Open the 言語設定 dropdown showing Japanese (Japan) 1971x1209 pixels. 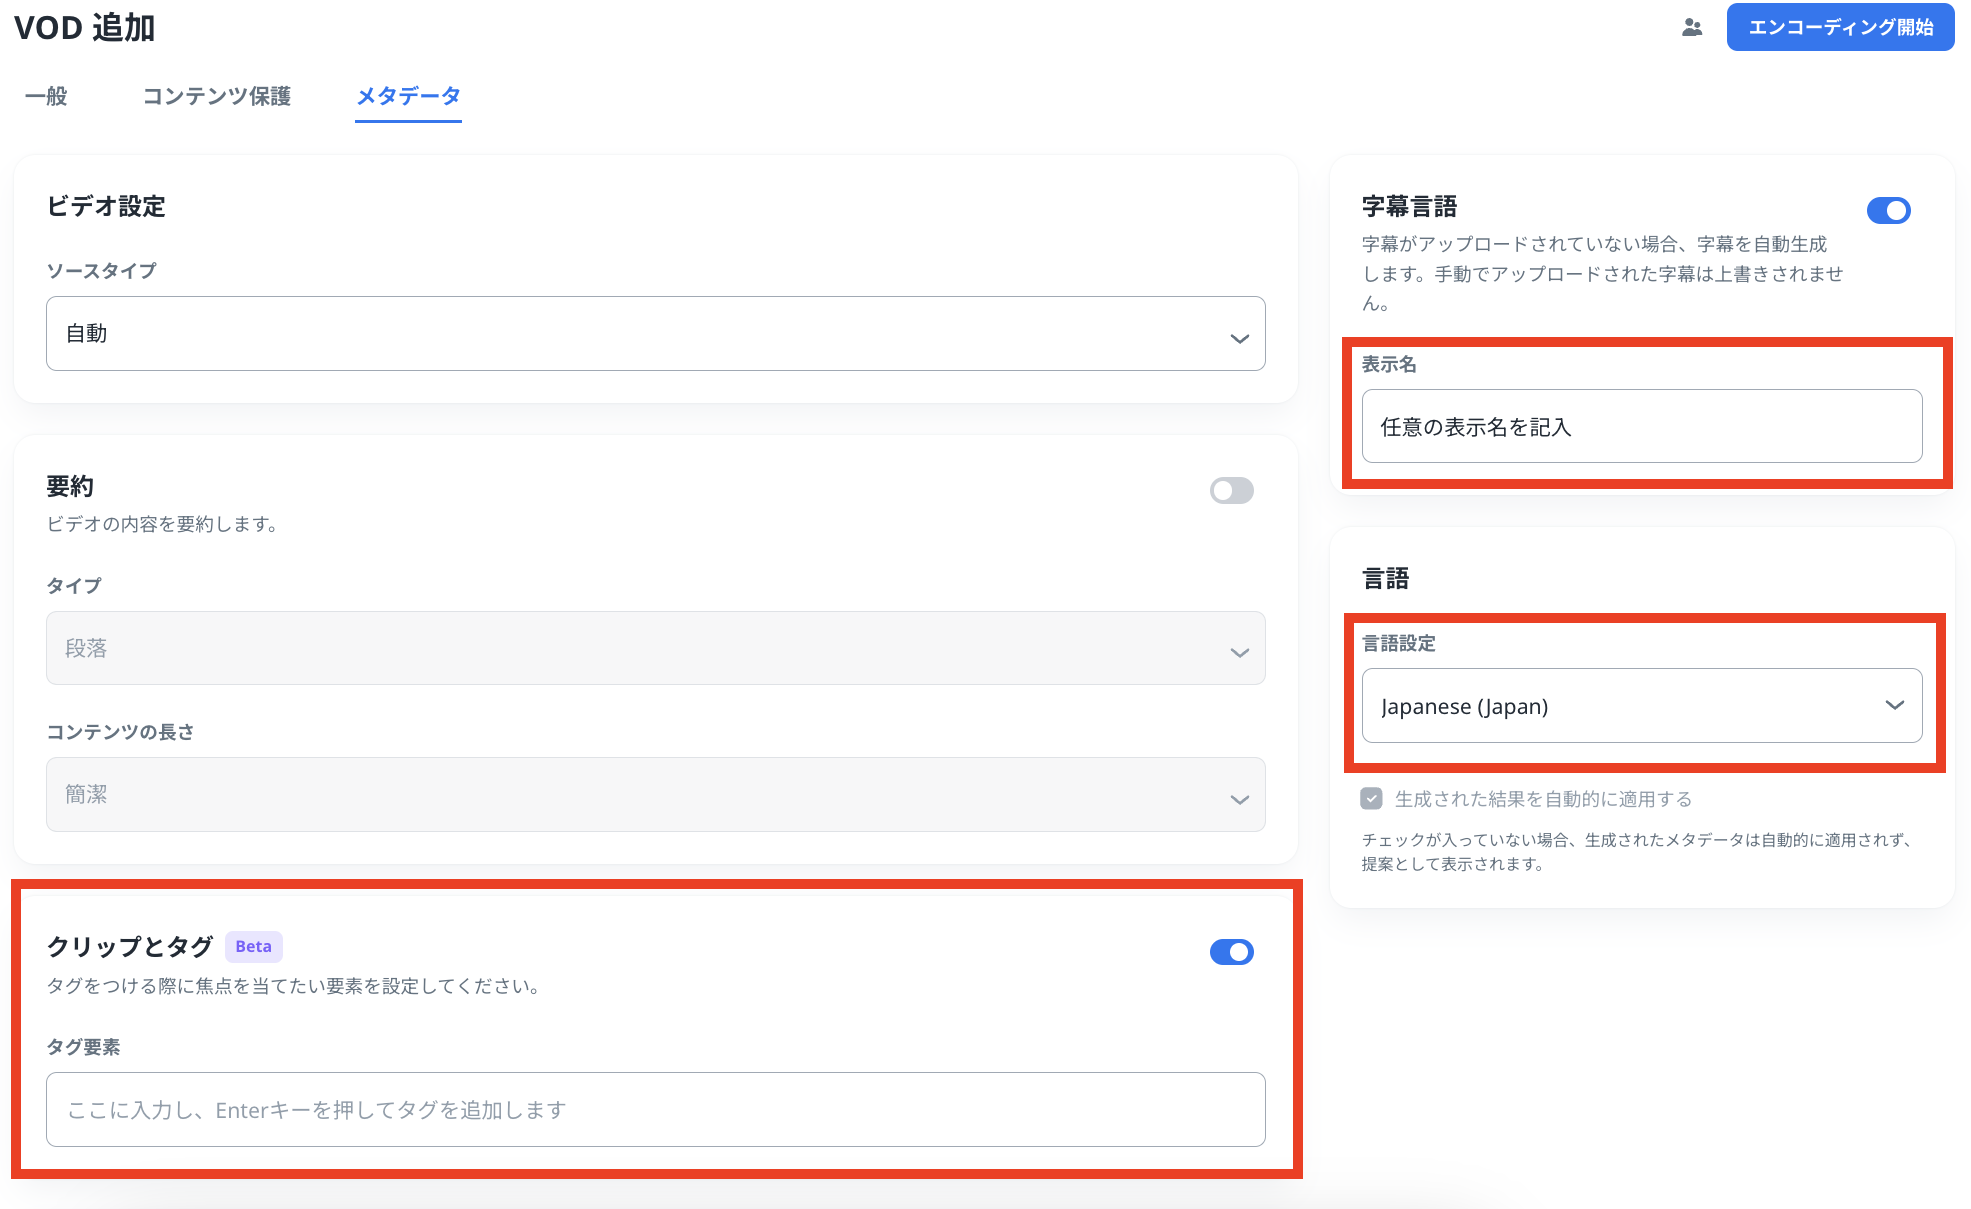[x=1620, y=706]
